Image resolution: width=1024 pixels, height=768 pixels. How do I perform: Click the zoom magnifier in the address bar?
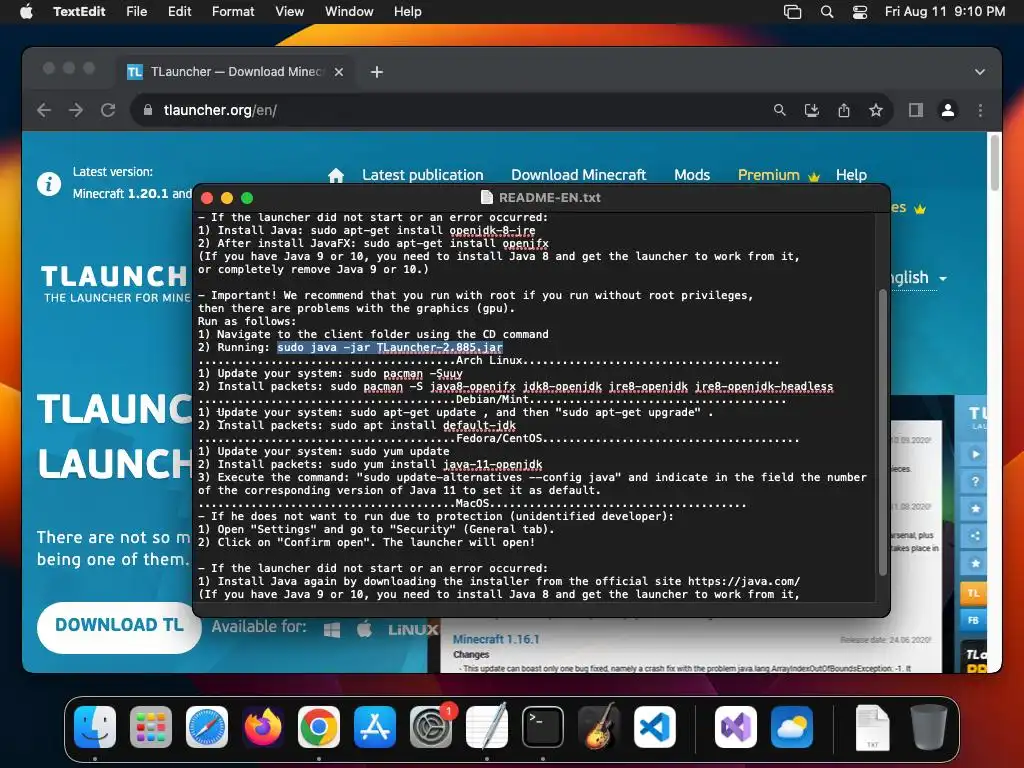tap(779, 110)
